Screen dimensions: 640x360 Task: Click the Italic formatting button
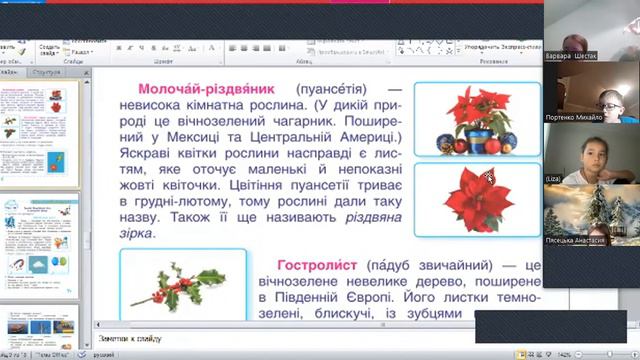[130, 48]
